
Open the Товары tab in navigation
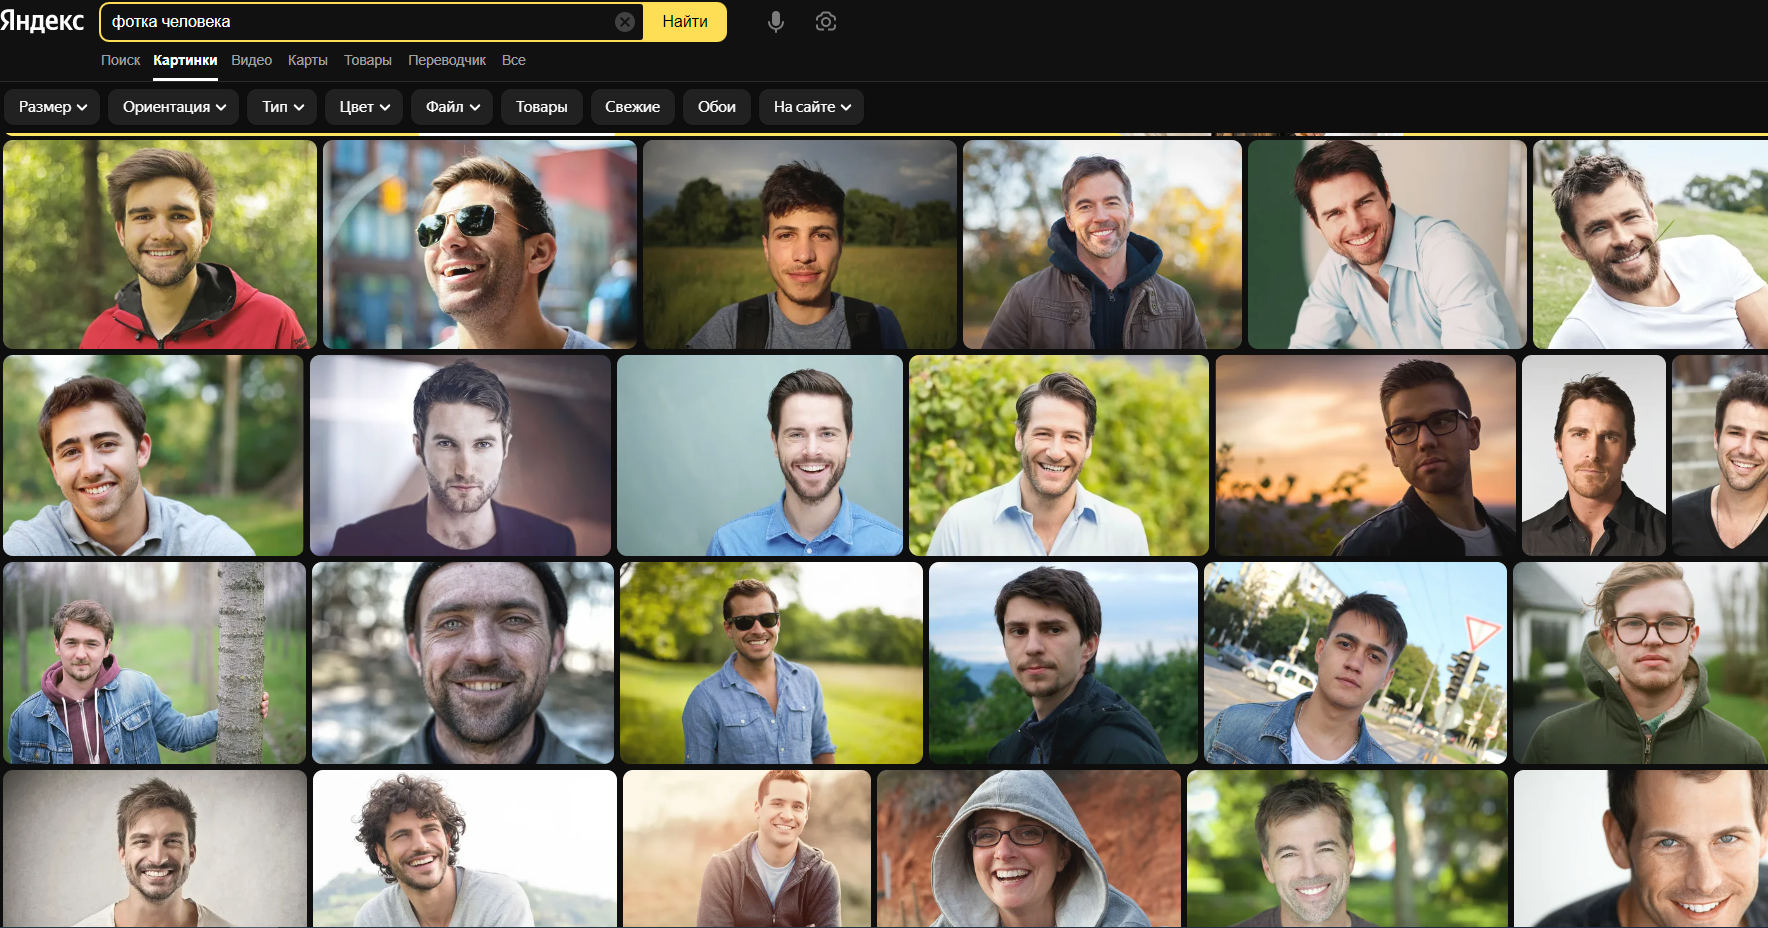point(368,60)
